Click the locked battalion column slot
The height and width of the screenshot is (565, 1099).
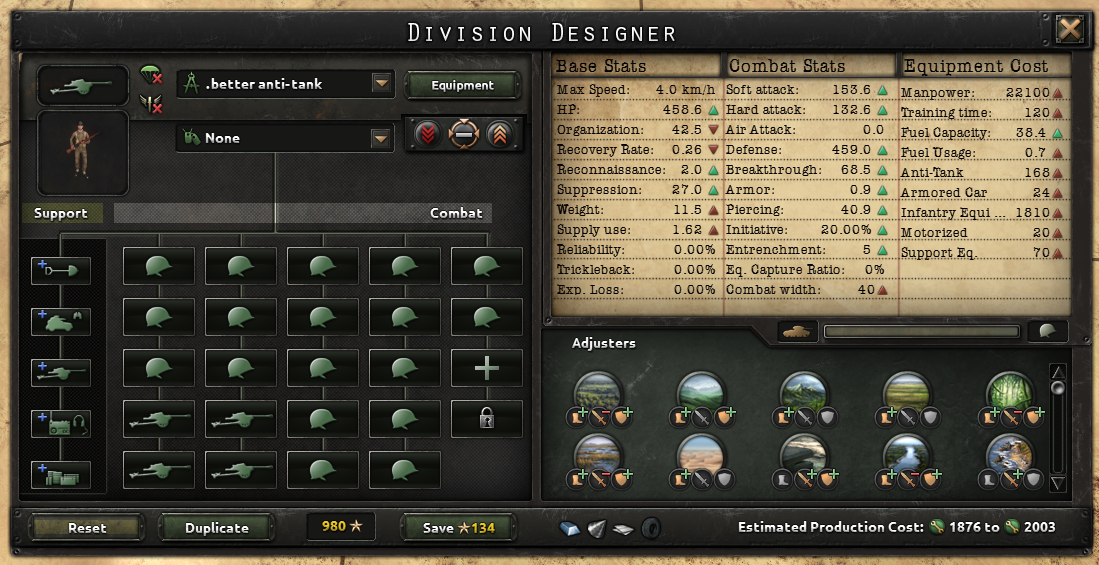(x=486, y=419)
